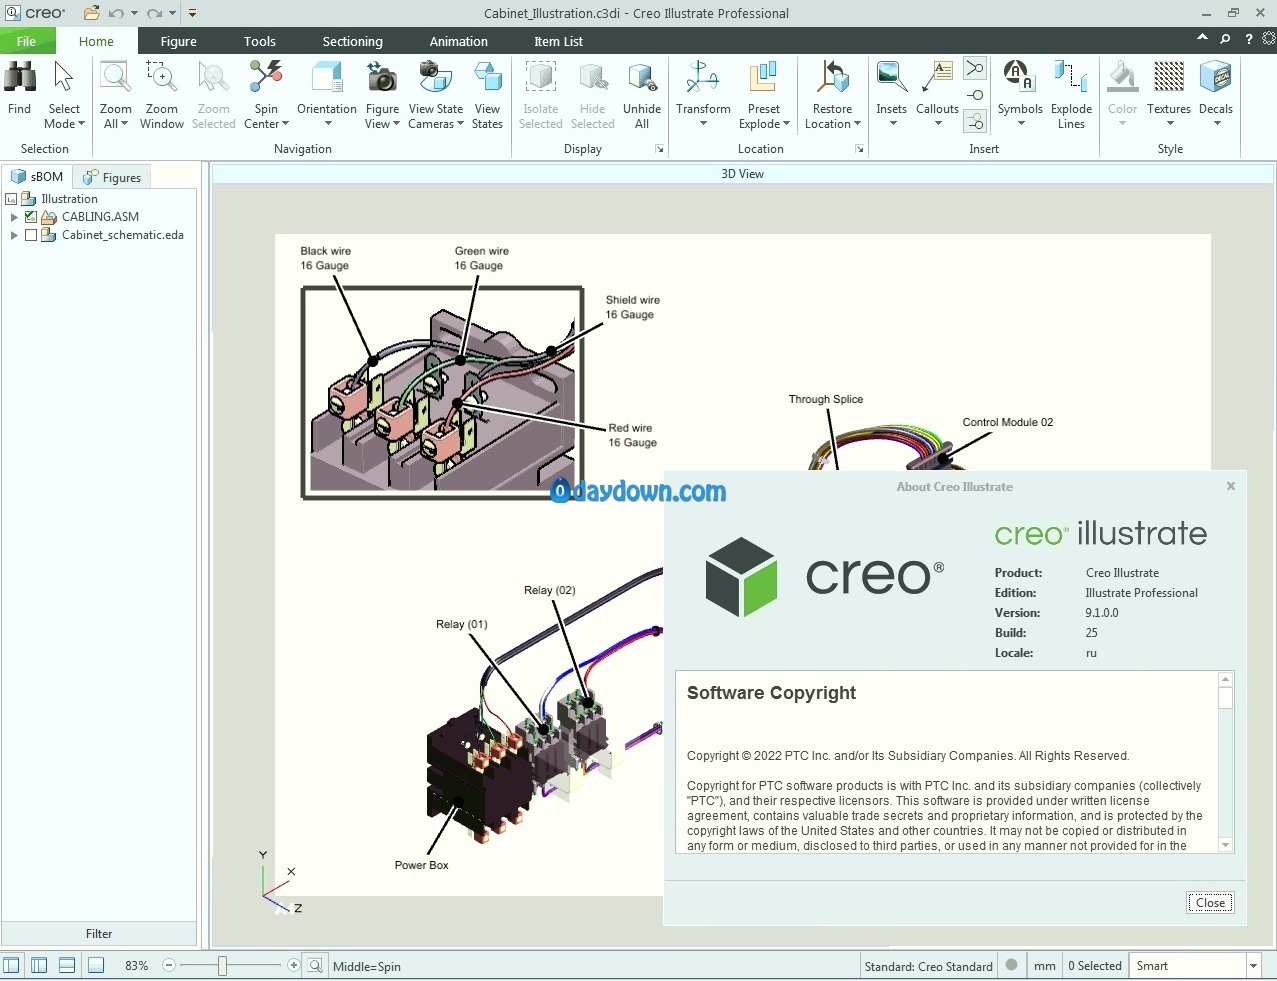The height and width of the screenshot is (981, 1277).
Task: Click the search magnifier in ribbon corner
Action: 1225,39
